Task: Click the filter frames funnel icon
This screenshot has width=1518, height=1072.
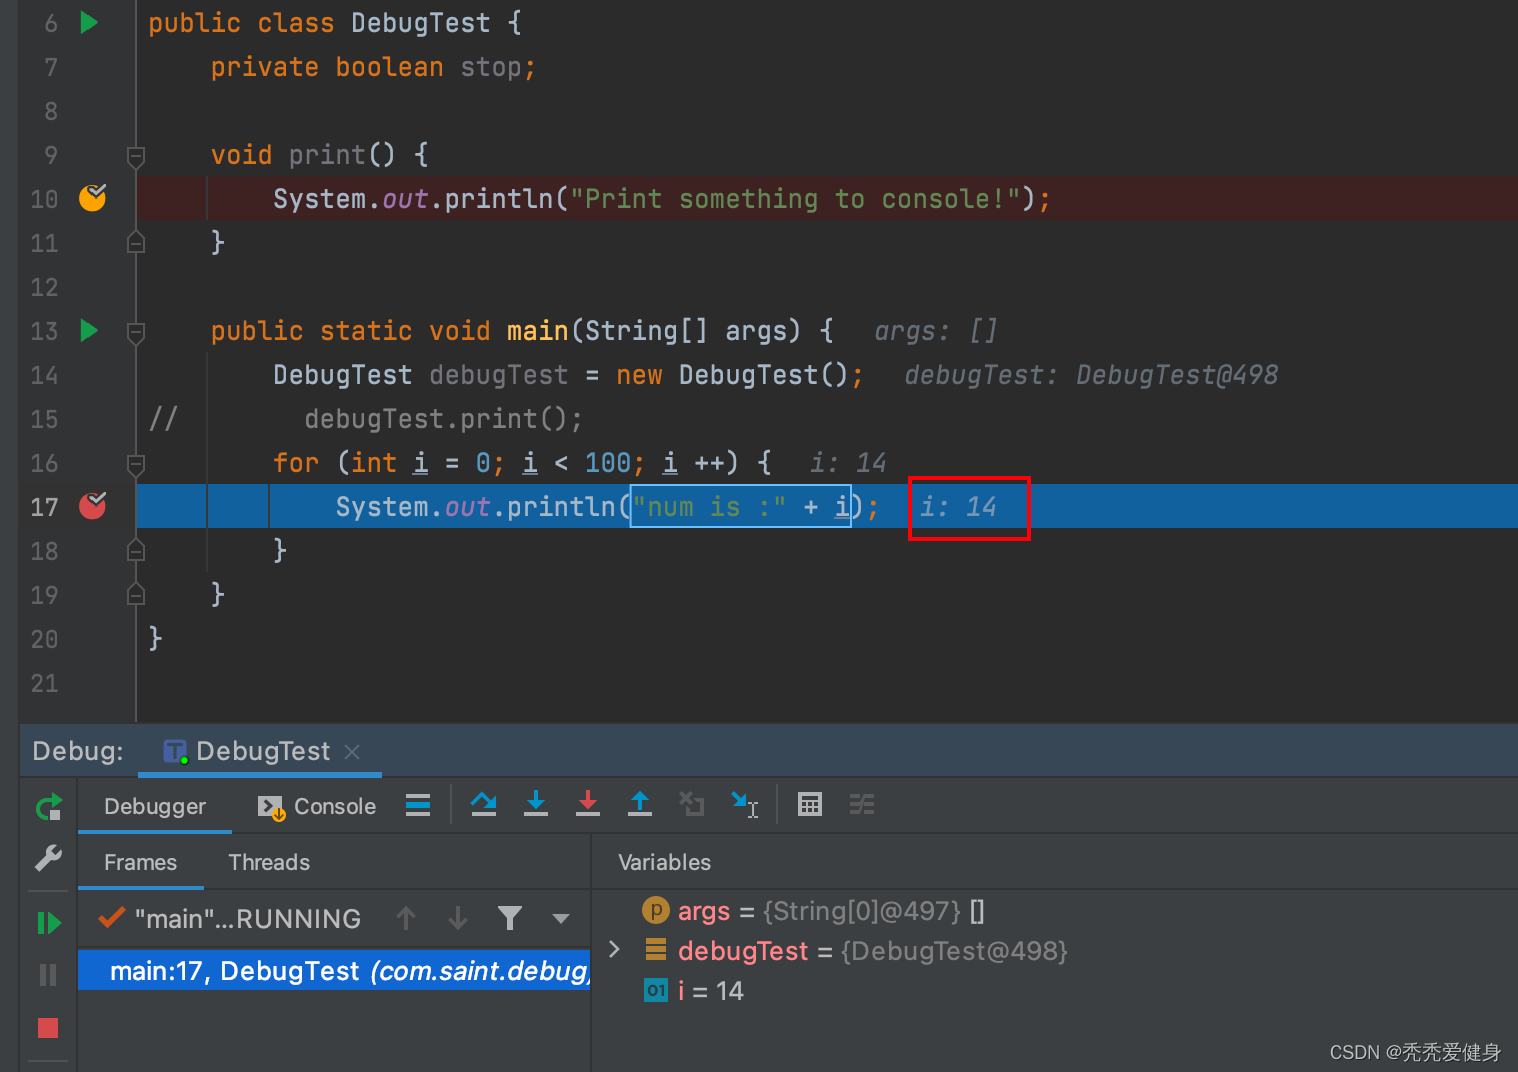Action: [x=510, y=918]
